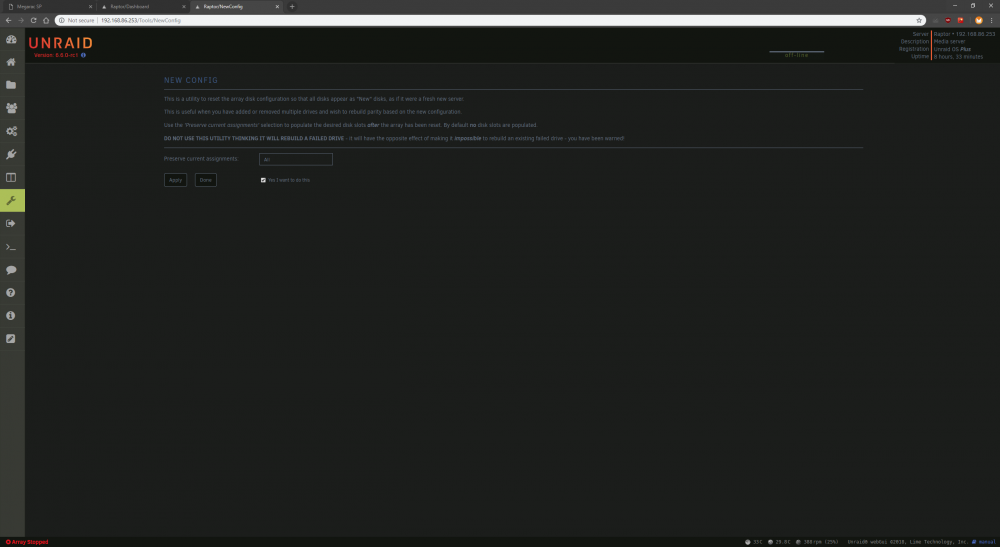This screenshot has height=547, width=1000.
Task: Go to Main via the house icon
Action: pyautogui.click(x=11, y=62)
